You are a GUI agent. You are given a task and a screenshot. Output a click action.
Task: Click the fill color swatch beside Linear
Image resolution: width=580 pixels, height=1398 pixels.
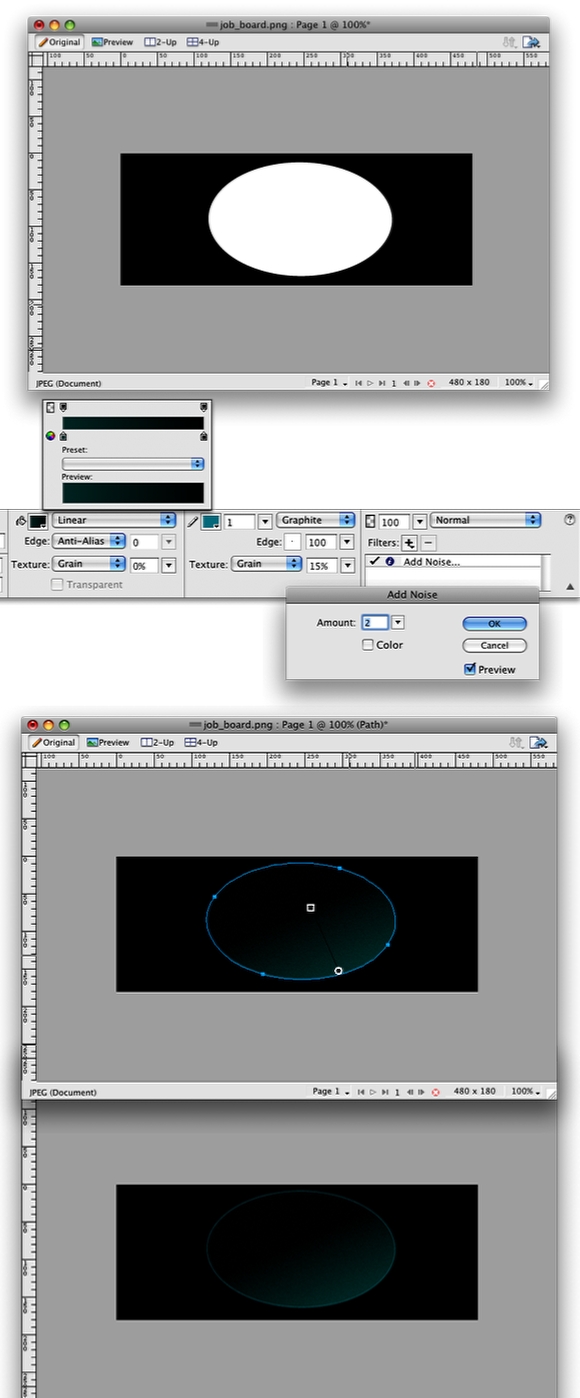pyautogui.click(x=38, y=521)
